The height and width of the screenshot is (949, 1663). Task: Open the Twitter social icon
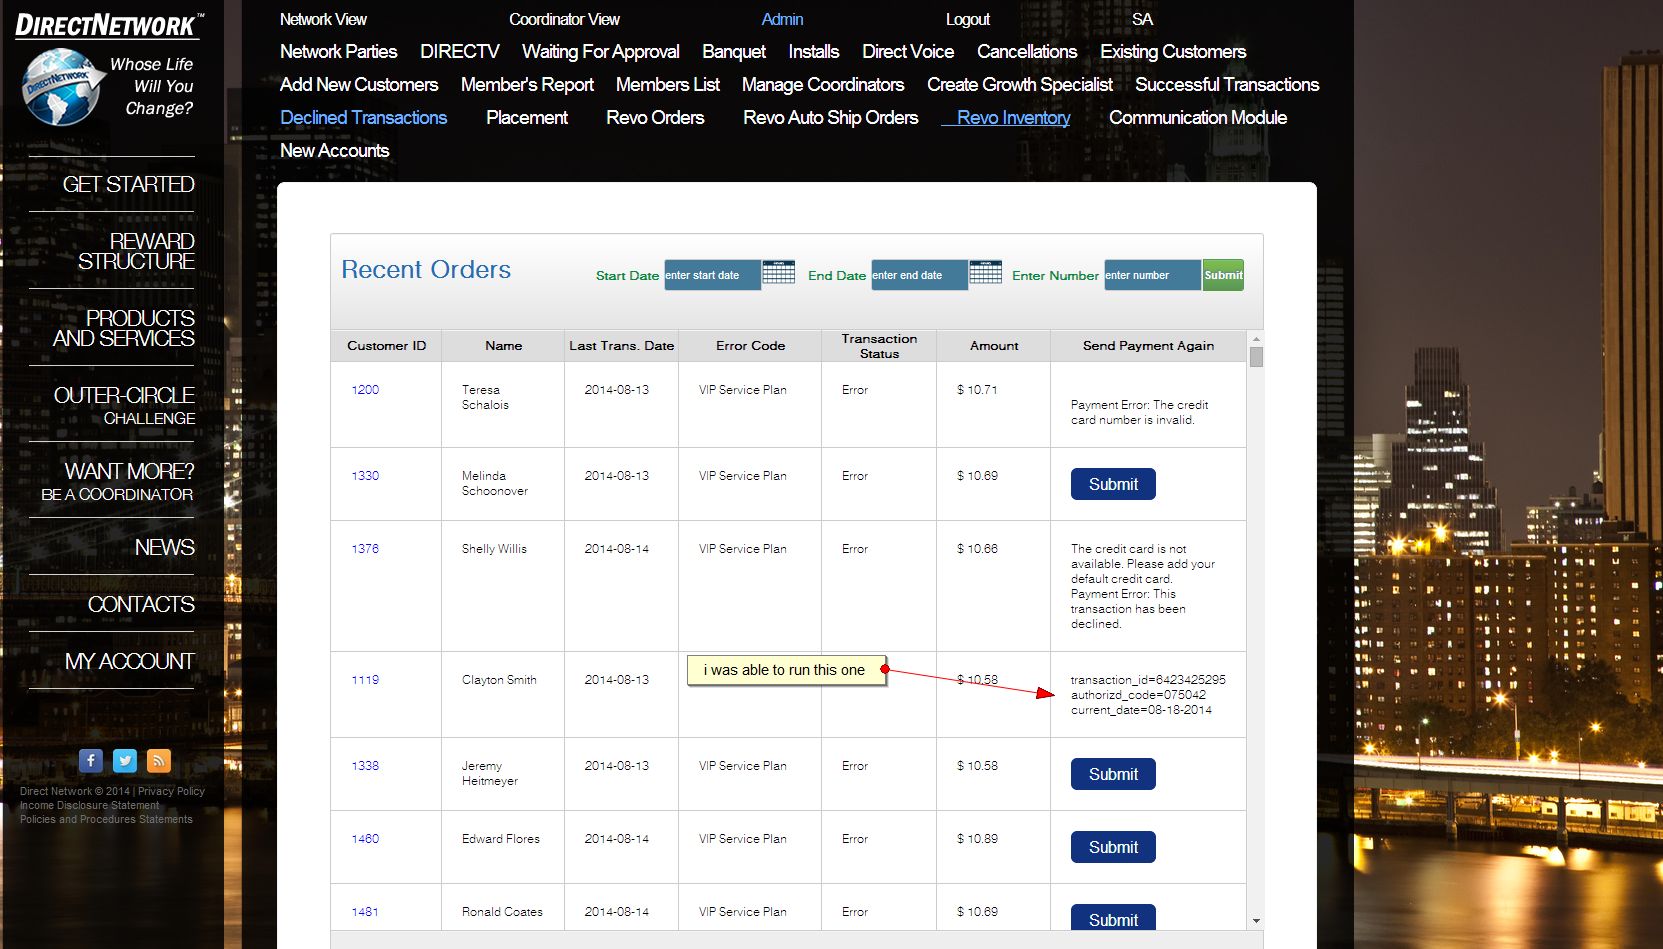click(125, 761)
